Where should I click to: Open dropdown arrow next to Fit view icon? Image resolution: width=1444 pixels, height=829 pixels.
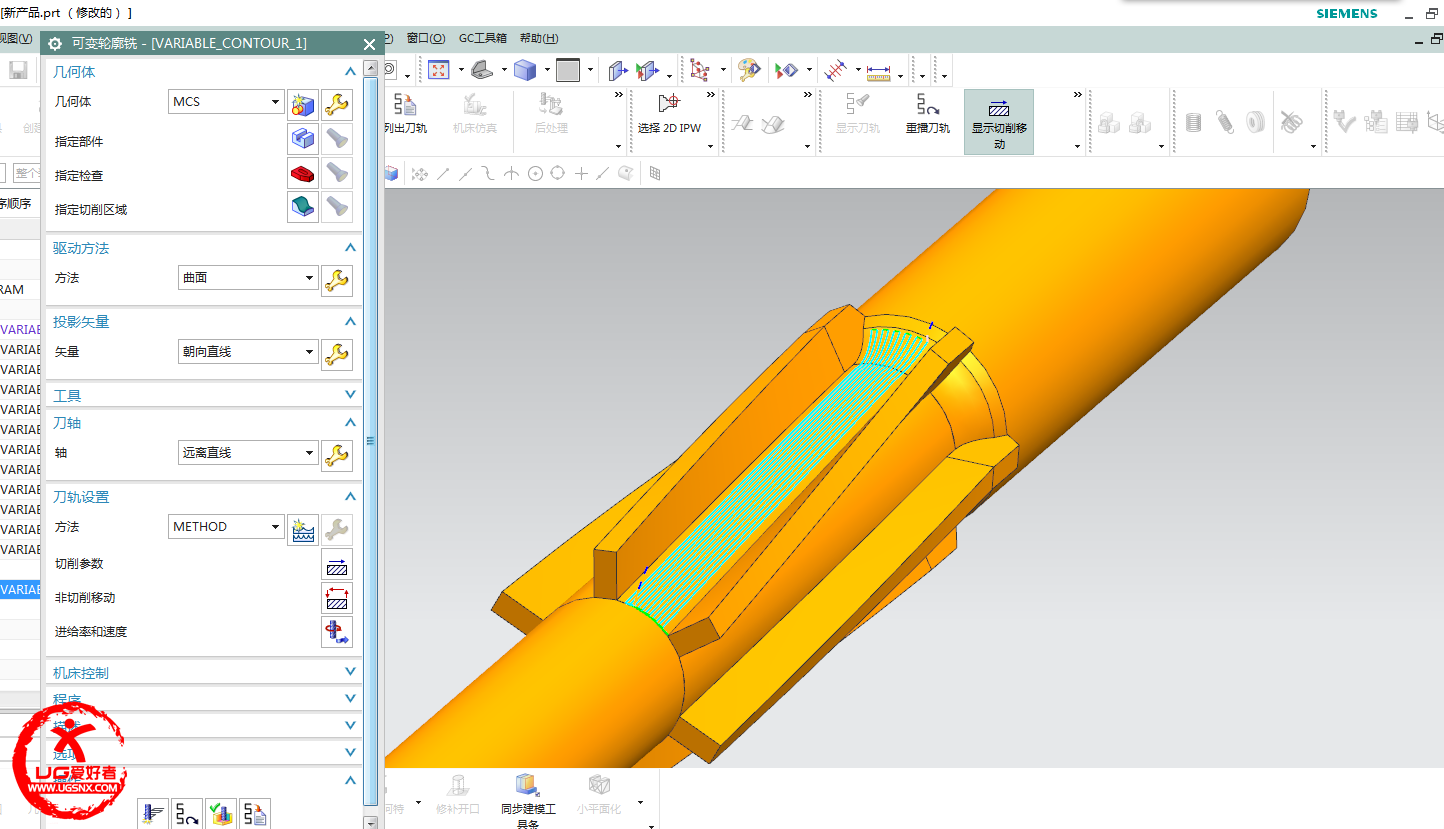point(461,71)
